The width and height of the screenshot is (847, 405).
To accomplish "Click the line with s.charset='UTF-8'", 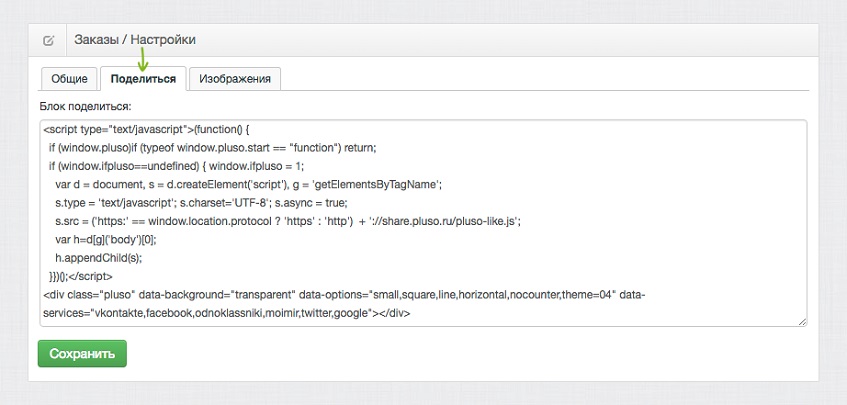I will pos(201,203).
